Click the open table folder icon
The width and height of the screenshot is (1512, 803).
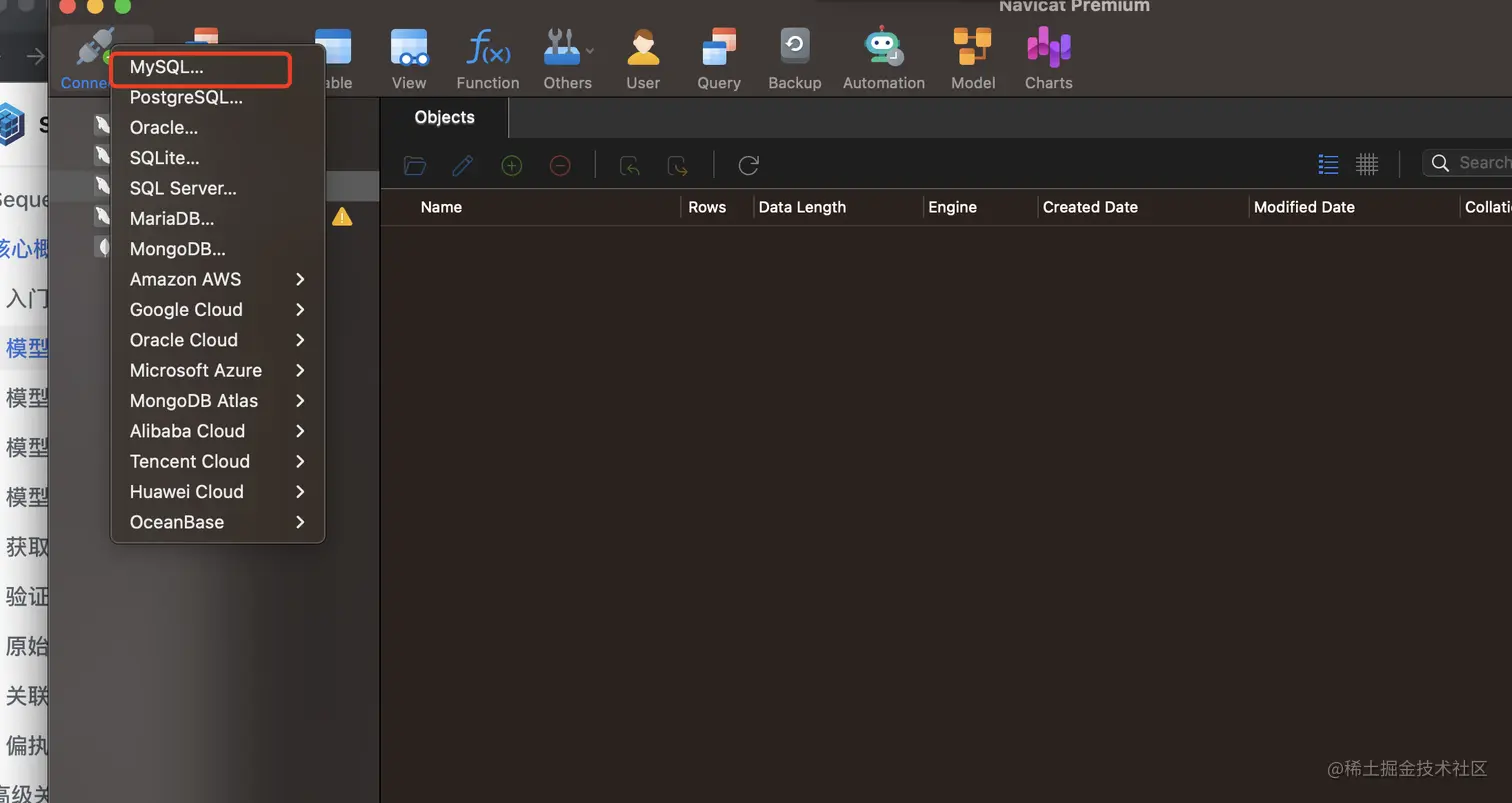415,165
